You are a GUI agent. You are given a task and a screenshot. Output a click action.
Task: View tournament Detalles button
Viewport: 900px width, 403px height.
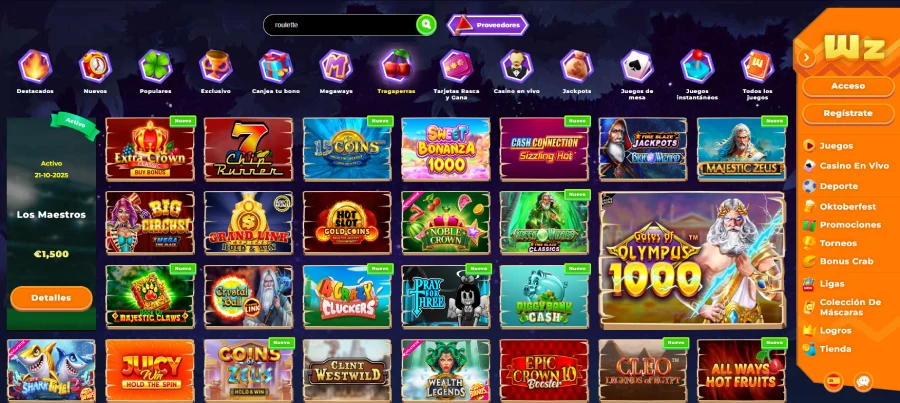point(51,298)
